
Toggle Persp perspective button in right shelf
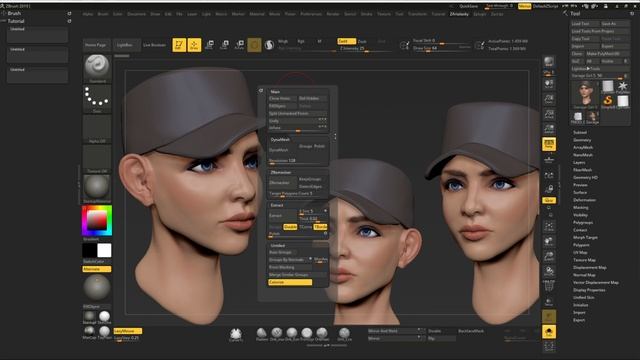[x=549, y=144]
